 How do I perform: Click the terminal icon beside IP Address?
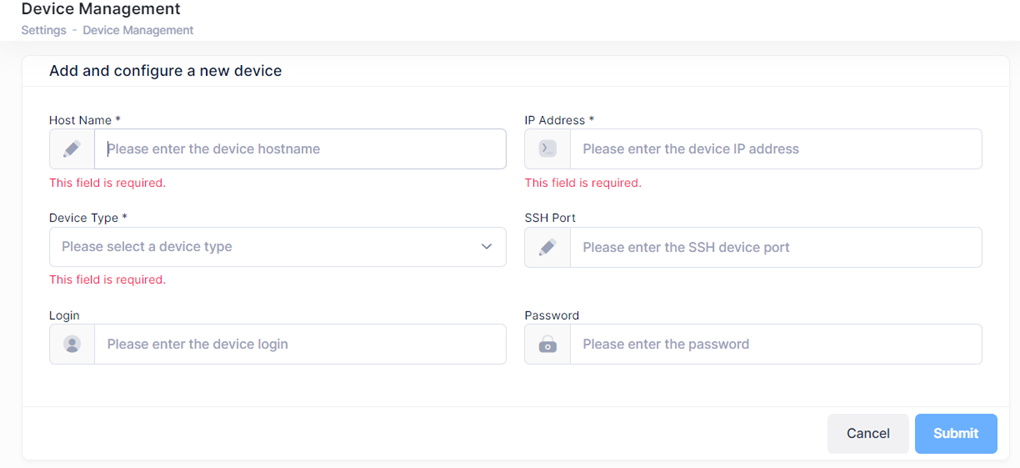tap(547, 149)
